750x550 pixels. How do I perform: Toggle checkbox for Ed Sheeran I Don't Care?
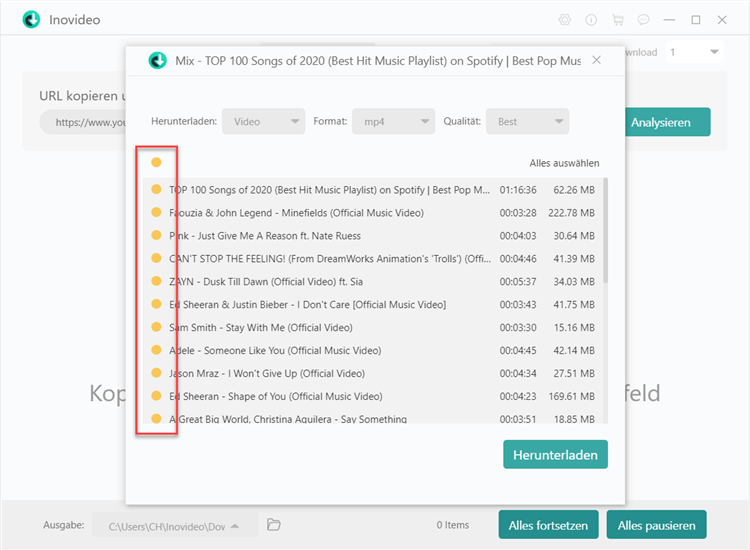click(156, 304)
